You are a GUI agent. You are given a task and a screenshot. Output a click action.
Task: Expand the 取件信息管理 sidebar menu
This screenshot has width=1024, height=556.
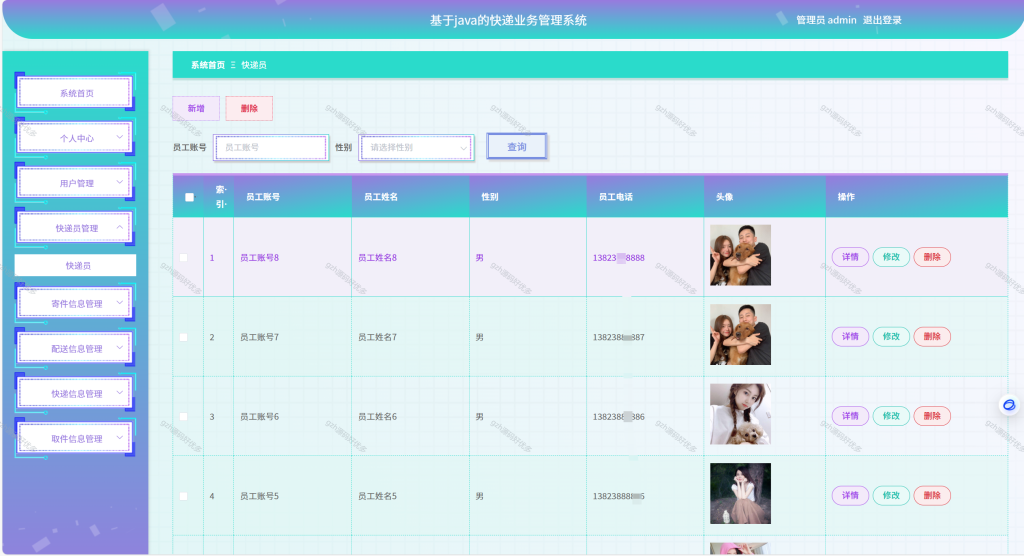pos(75,438)
